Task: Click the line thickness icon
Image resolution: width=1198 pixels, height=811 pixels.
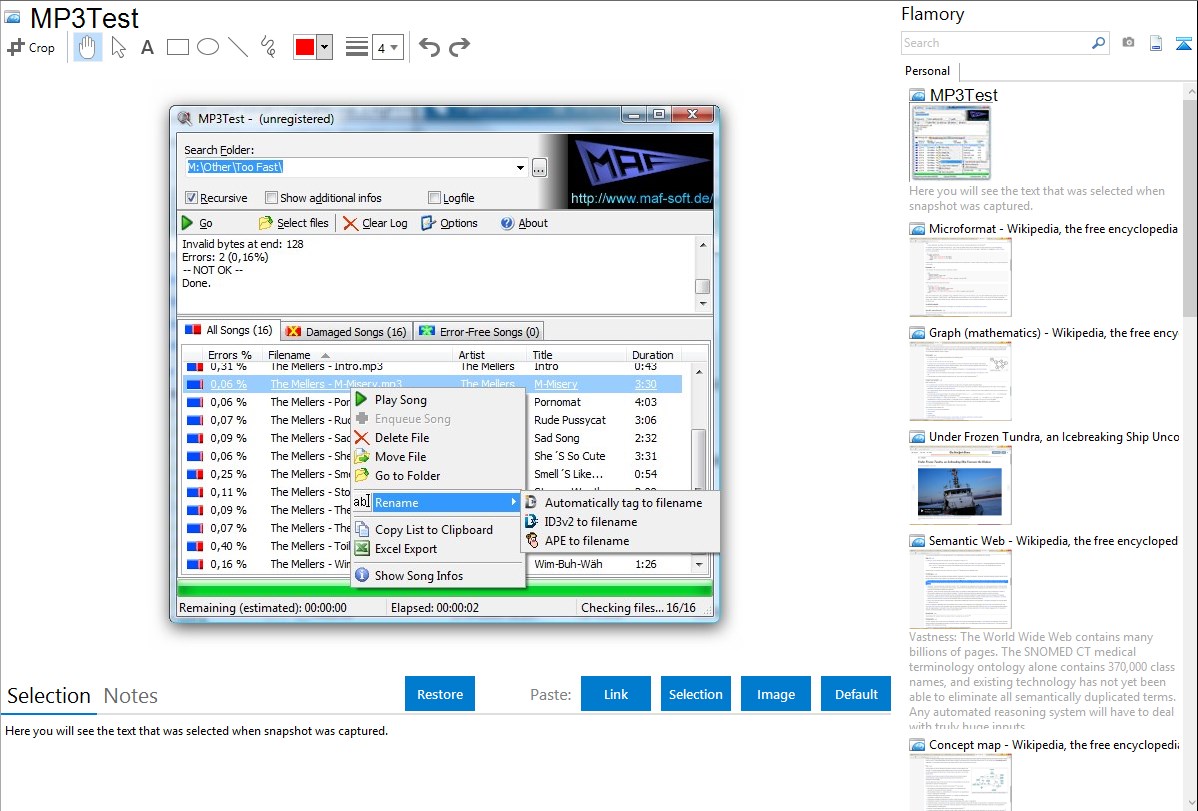Action: point(357,47)
